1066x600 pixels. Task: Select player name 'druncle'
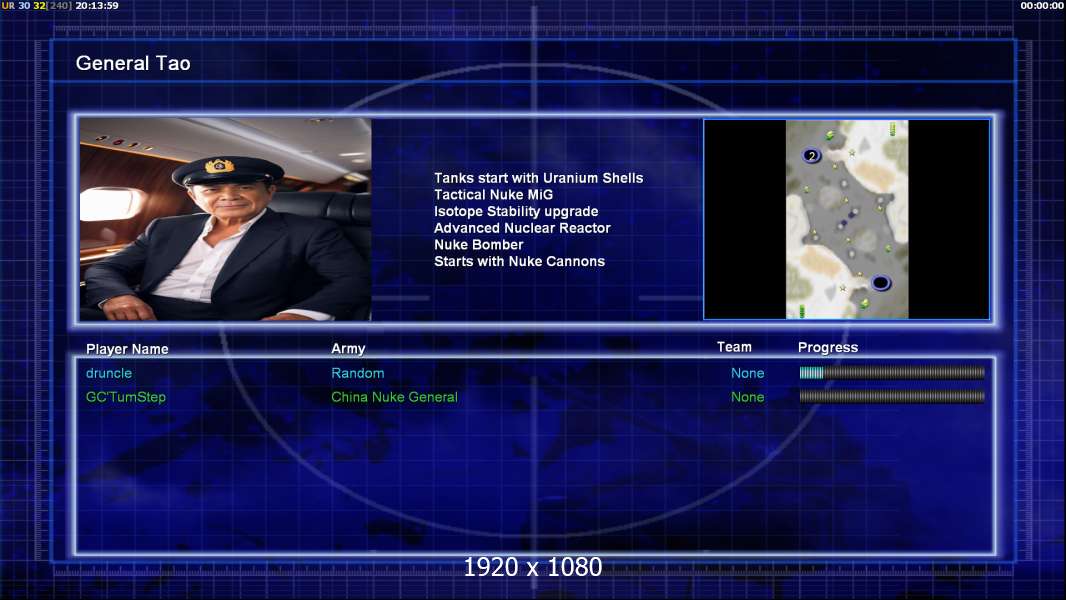pos(109,373)
